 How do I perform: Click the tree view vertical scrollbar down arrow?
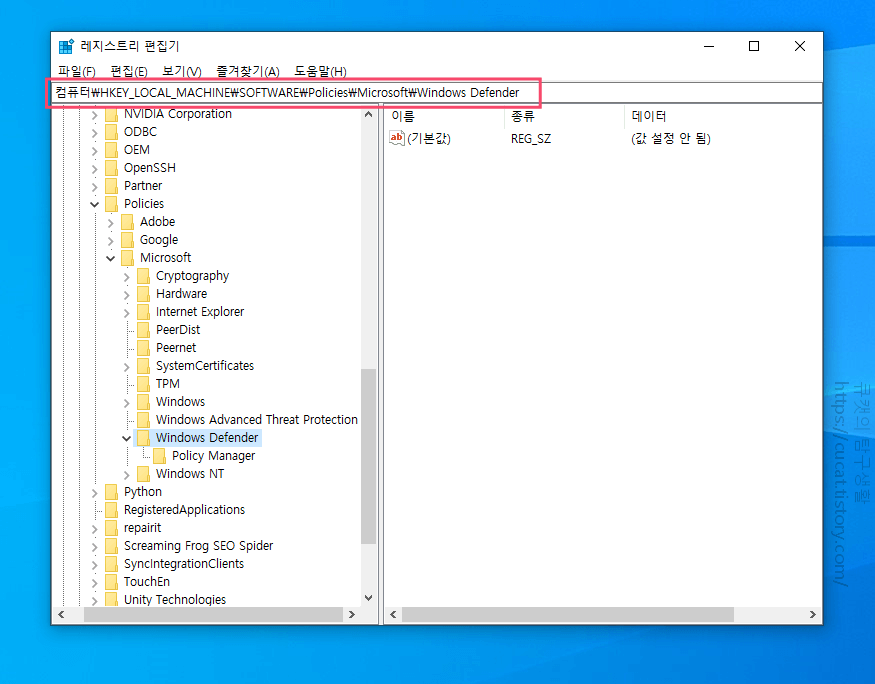pos(368,597)
